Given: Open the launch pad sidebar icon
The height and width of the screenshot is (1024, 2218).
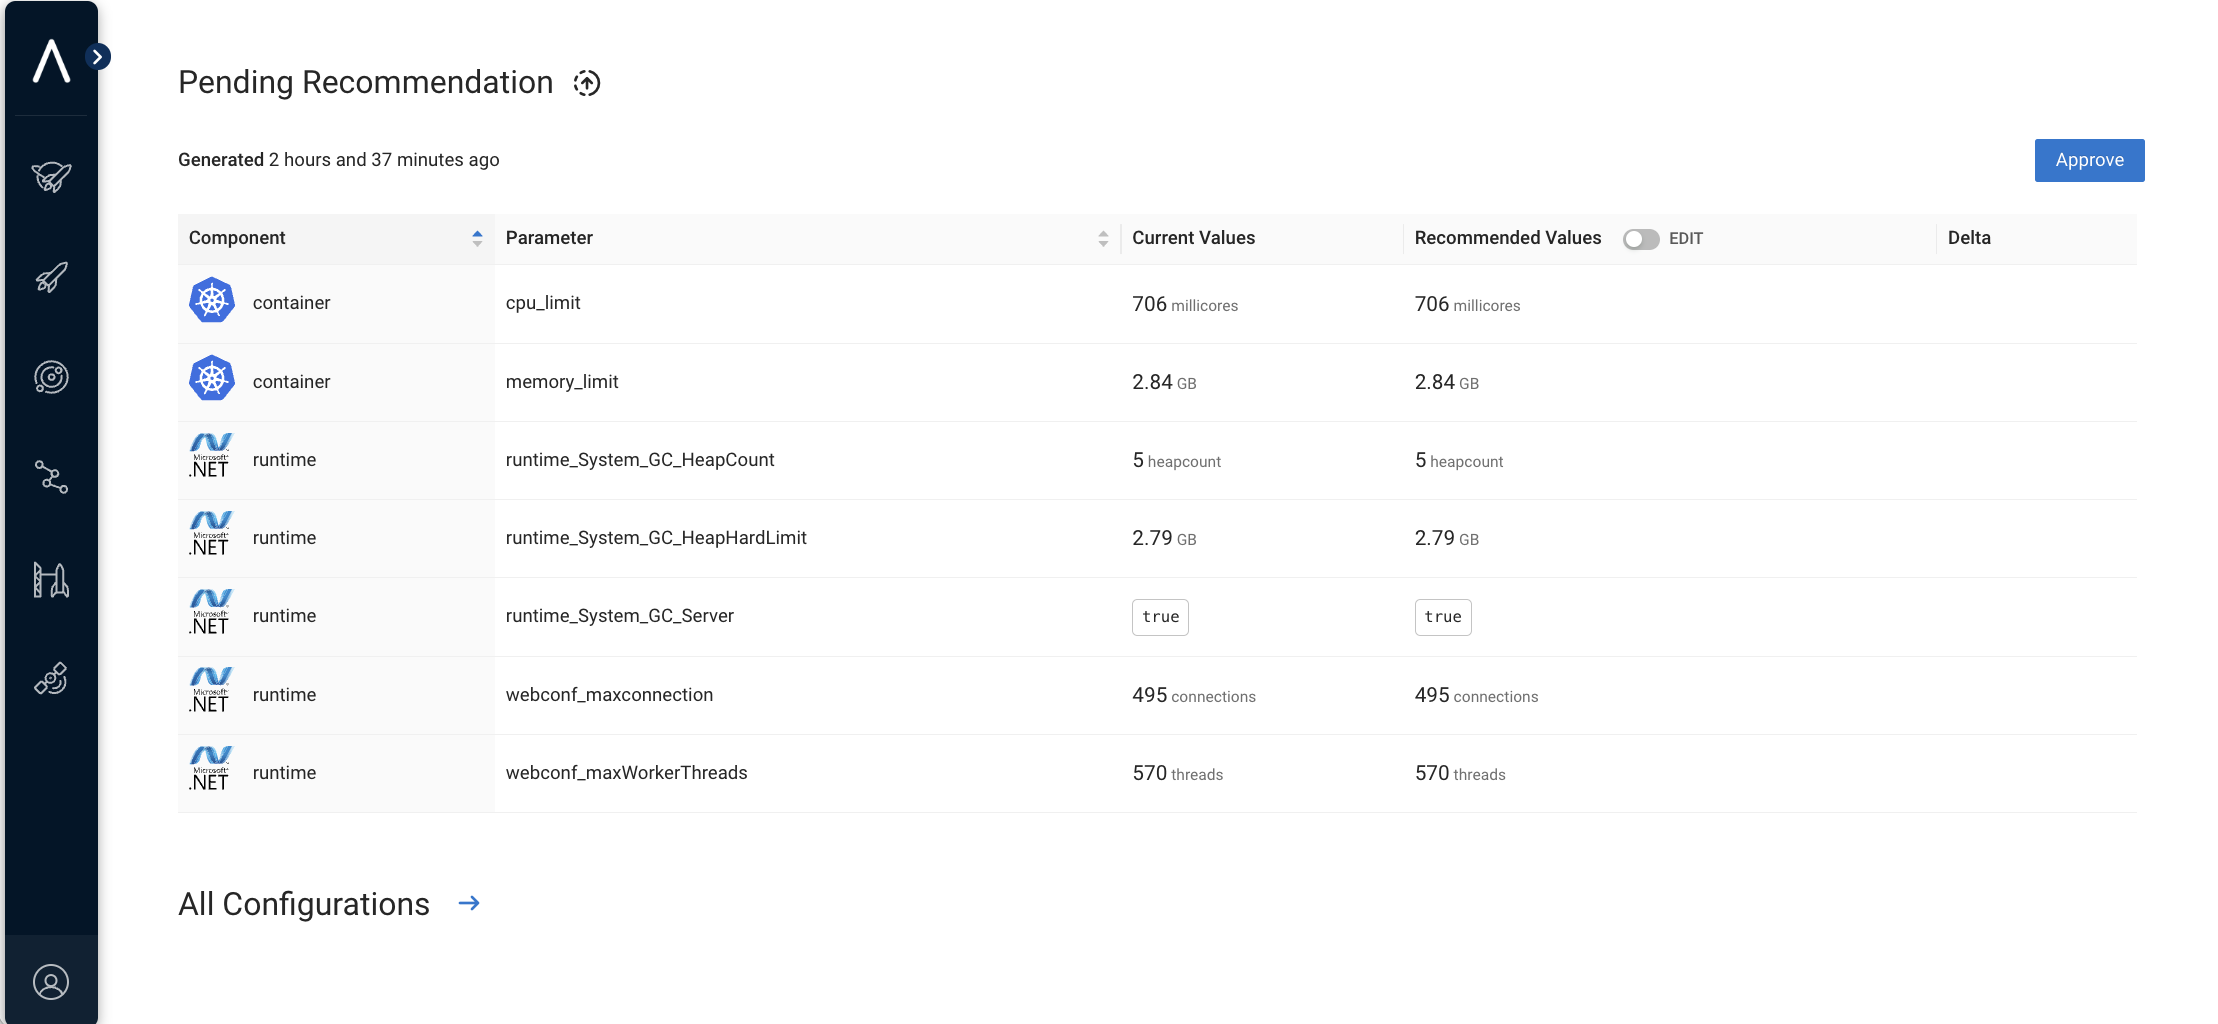Looking at the screenshot, I should (51, 579).
